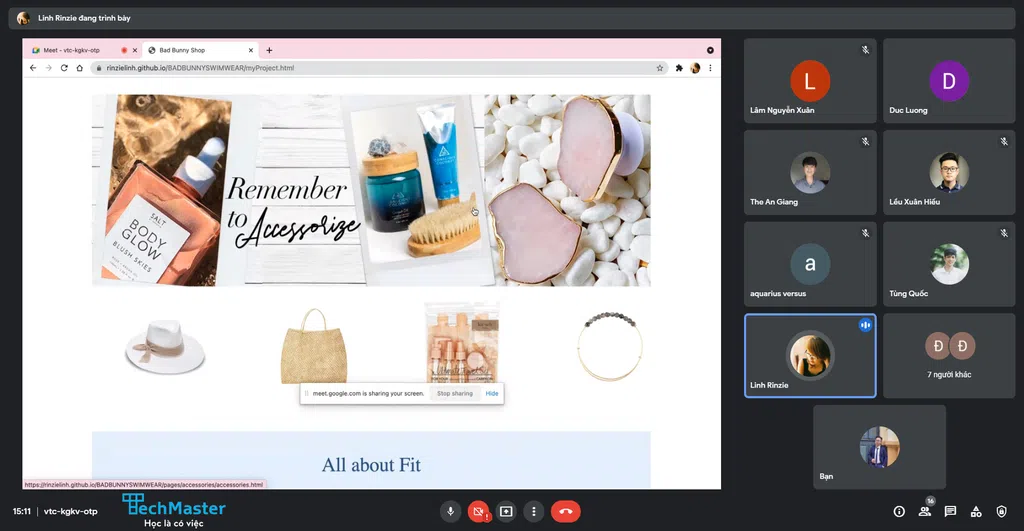Click muted mic icon on aquarius versus
The width and height of the screenshot is (1024, 531).
click(x=865, y=233)
